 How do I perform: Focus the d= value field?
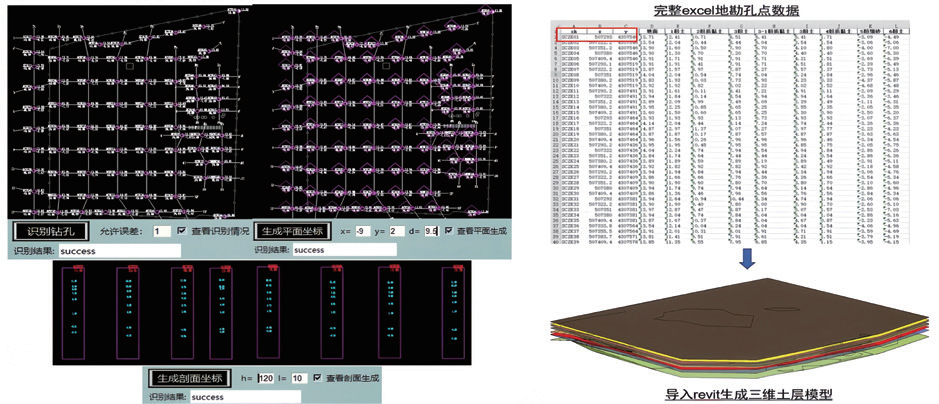point(431,231)
